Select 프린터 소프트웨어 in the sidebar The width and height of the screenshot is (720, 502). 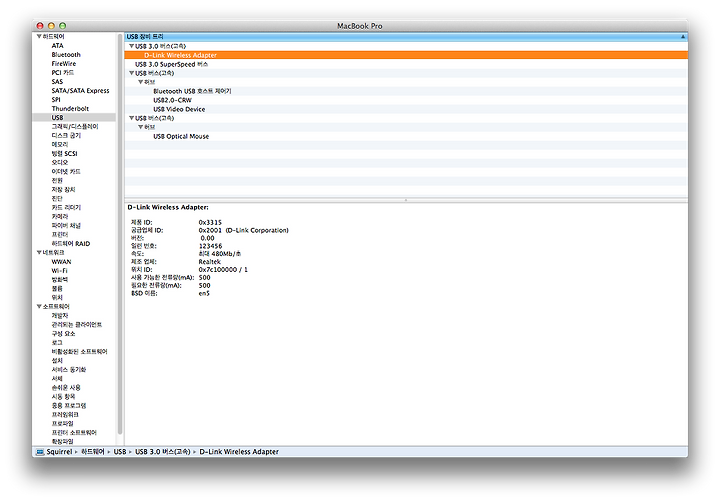74,433
